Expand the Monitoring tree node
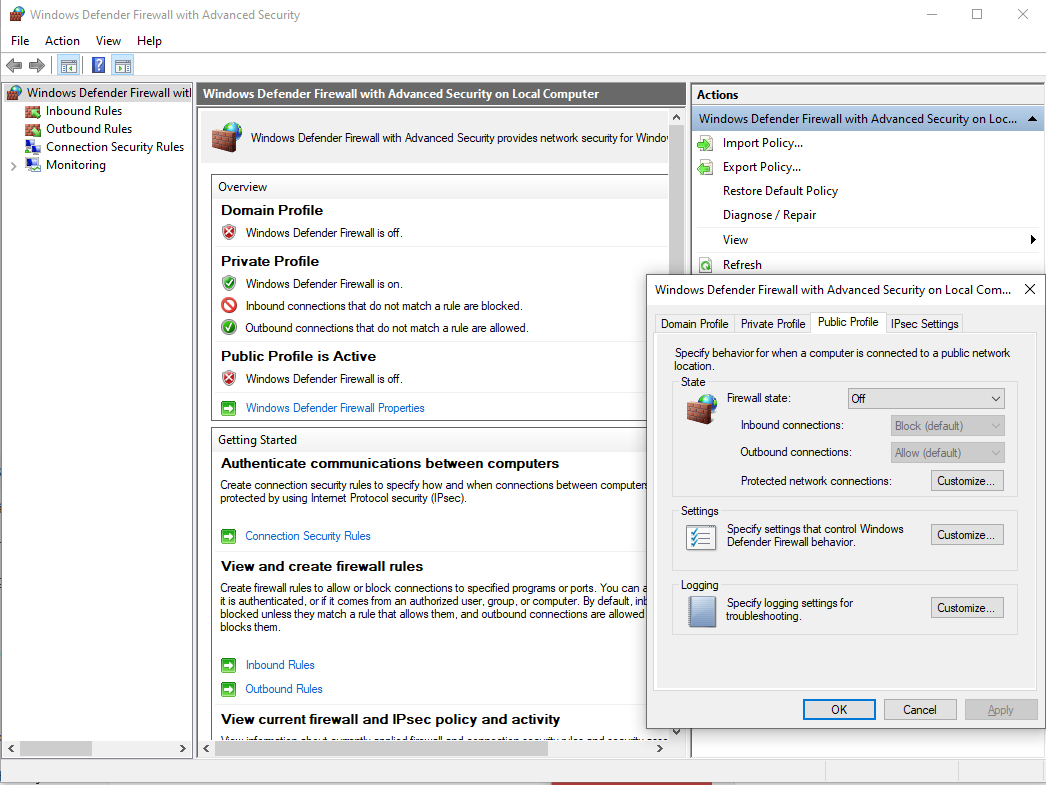 click(x=13, y=166)
